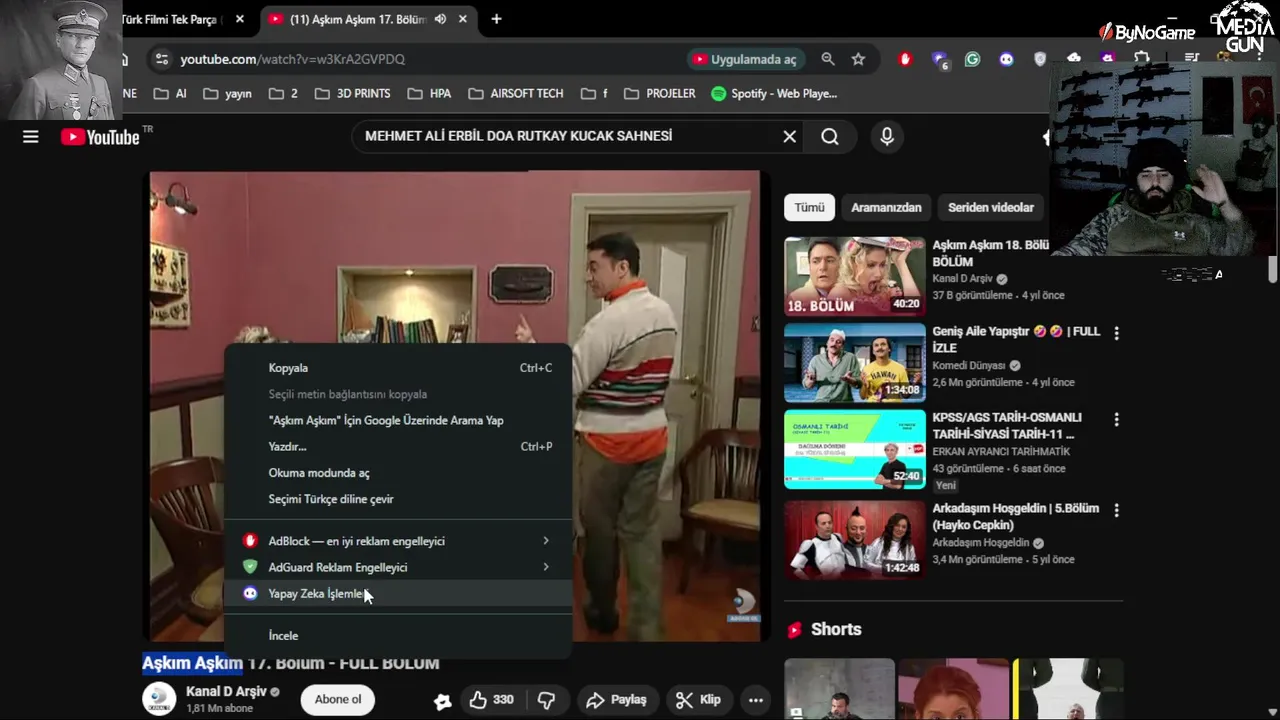Screen dimensions: 1280x720
Task: Clear the YouTube search box text
Action: [x=789, y=137]
